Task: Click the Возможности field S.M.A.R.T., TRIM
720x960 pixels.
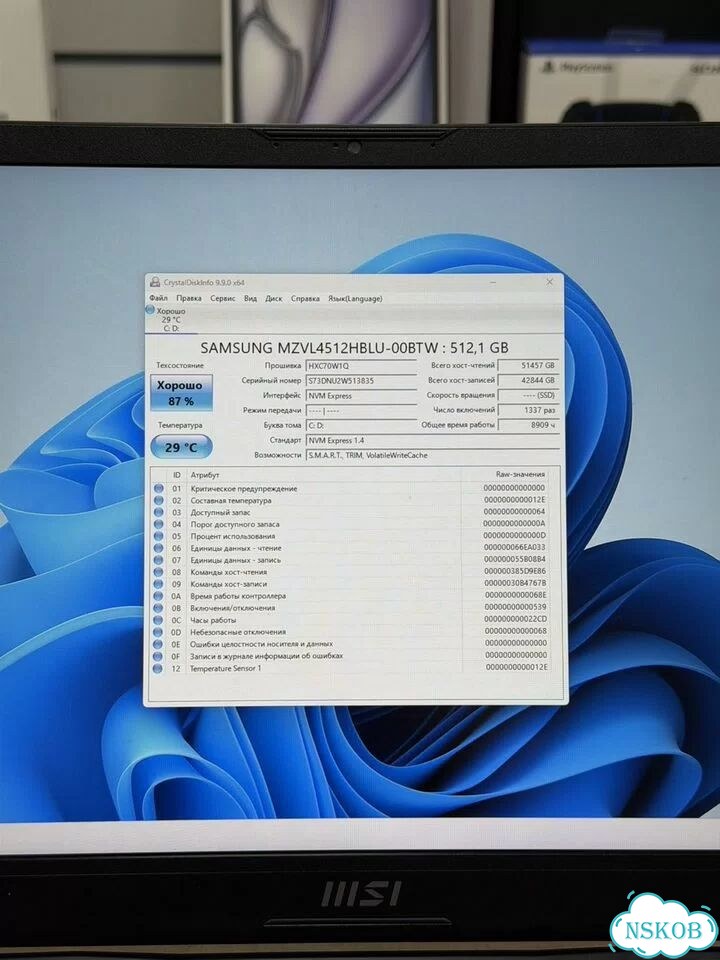Action: coord(432,455)
